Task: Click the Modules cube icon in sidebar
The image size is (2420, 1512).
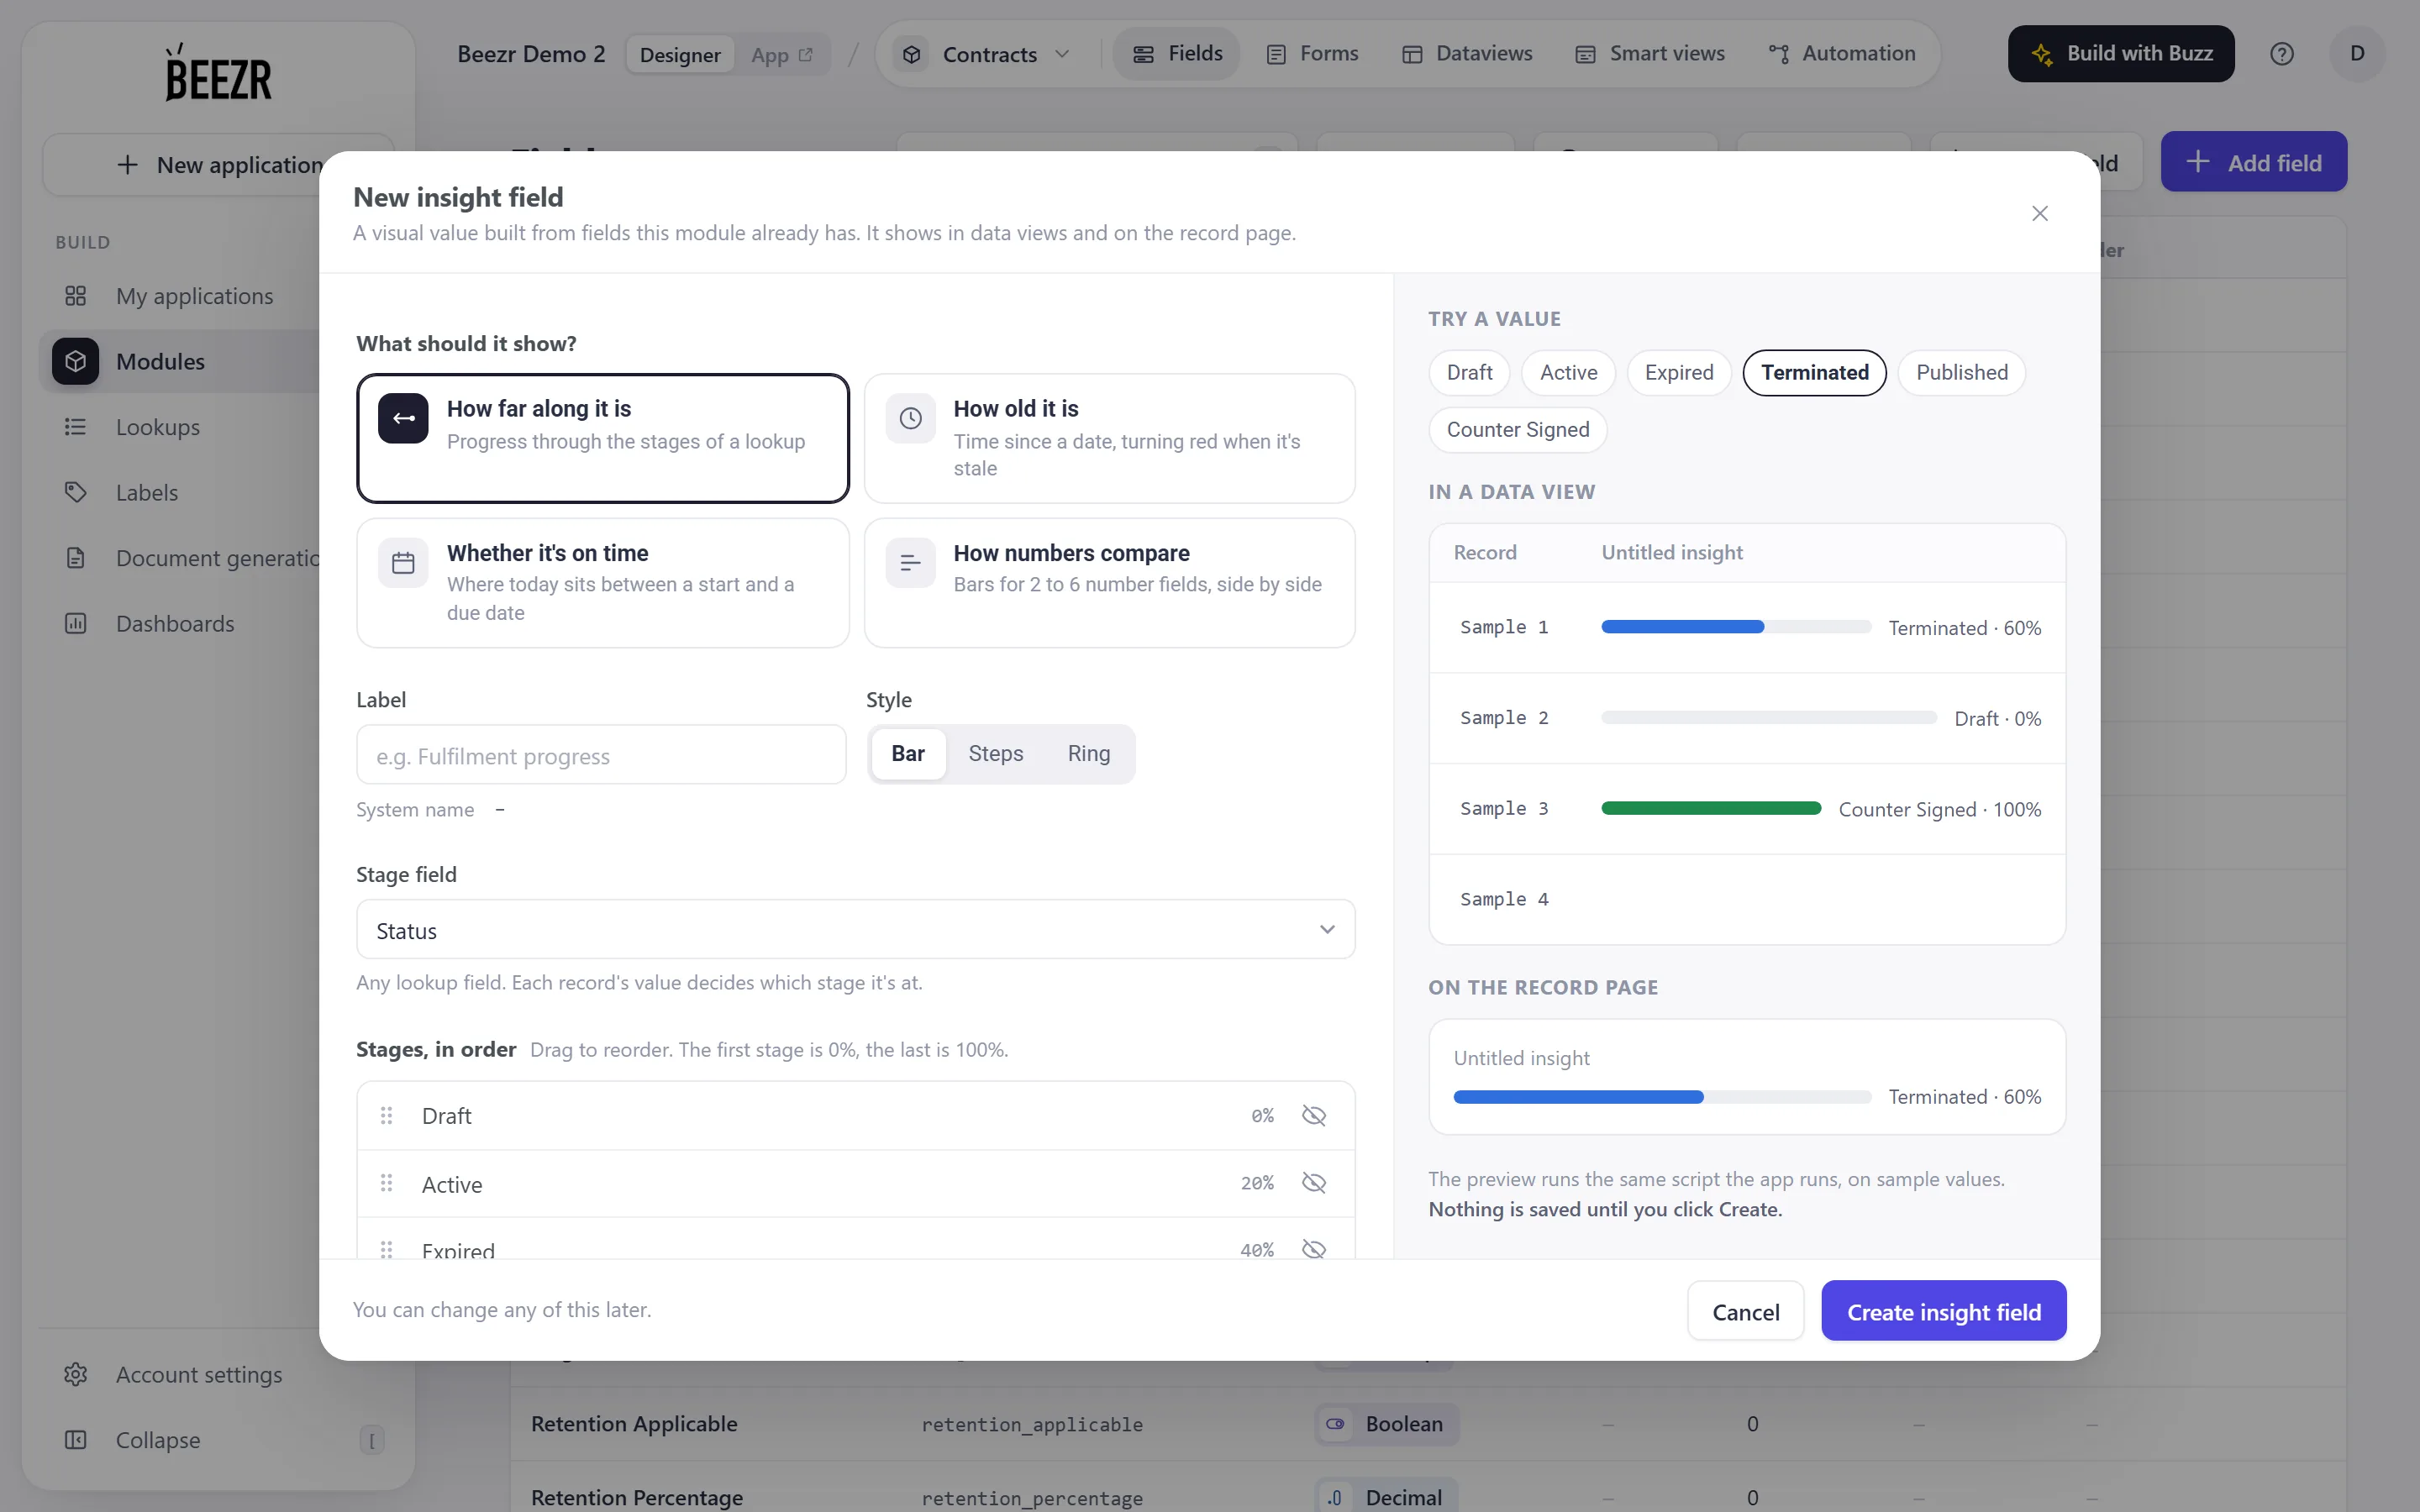Action: (76, 361)
